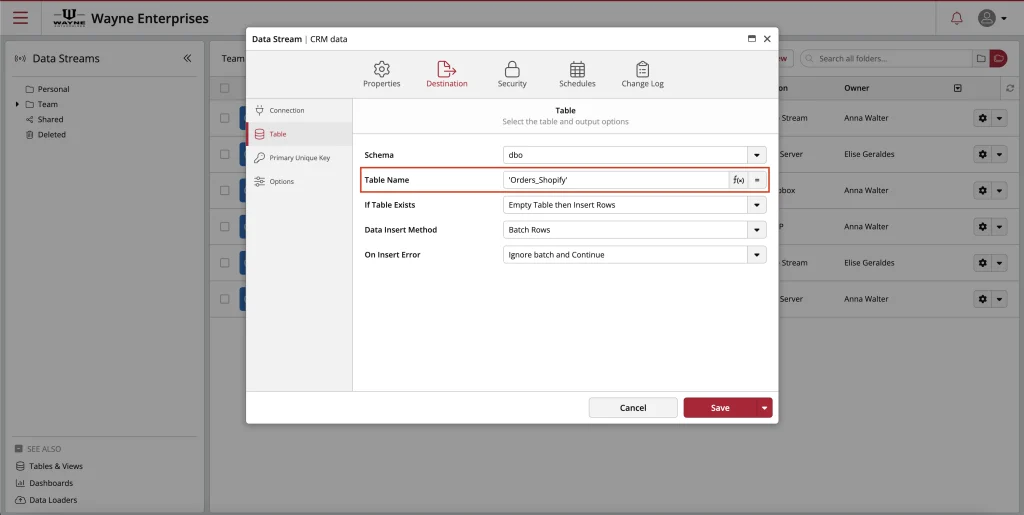Tick checkbox in last table row
The height and width of the screenshot is (515, 1024).
point(225,299)
